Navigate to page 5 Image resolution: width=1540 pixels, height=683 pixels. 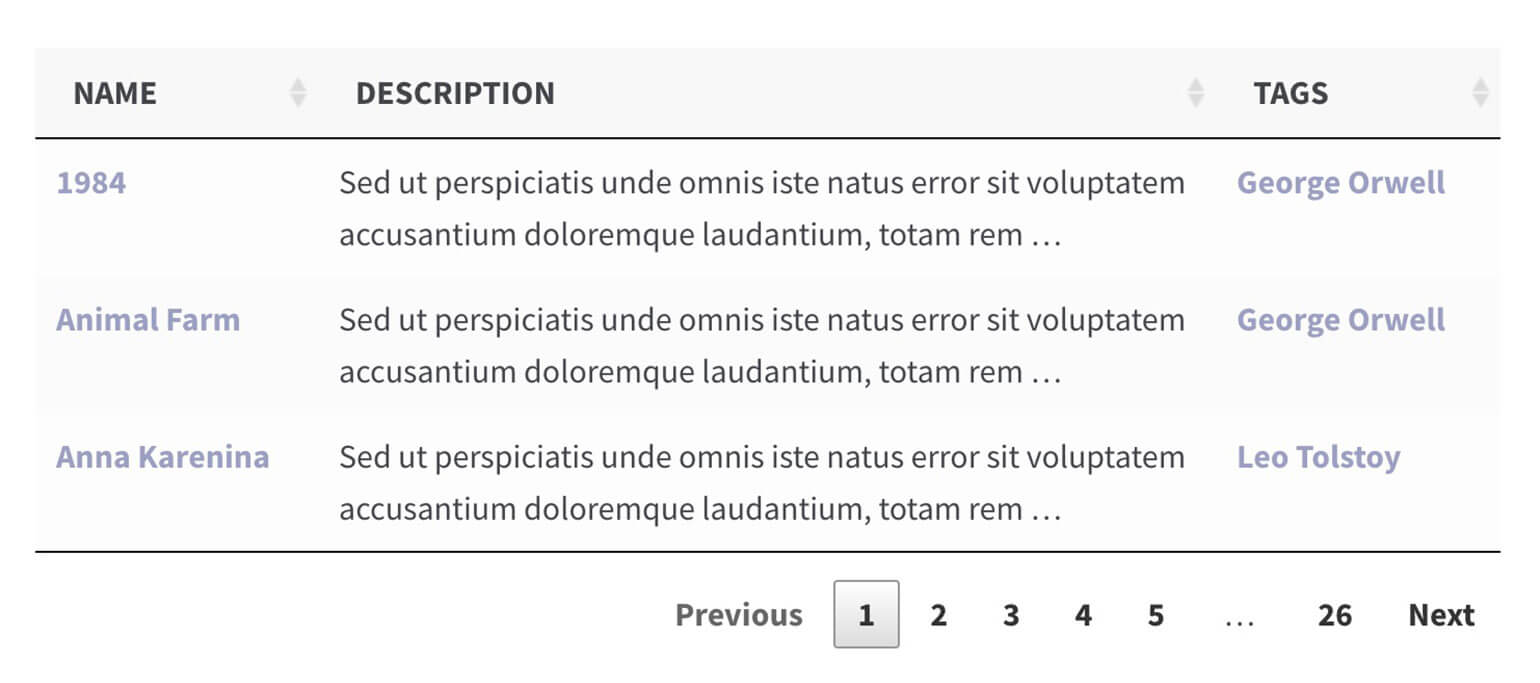pos(1156,615)
